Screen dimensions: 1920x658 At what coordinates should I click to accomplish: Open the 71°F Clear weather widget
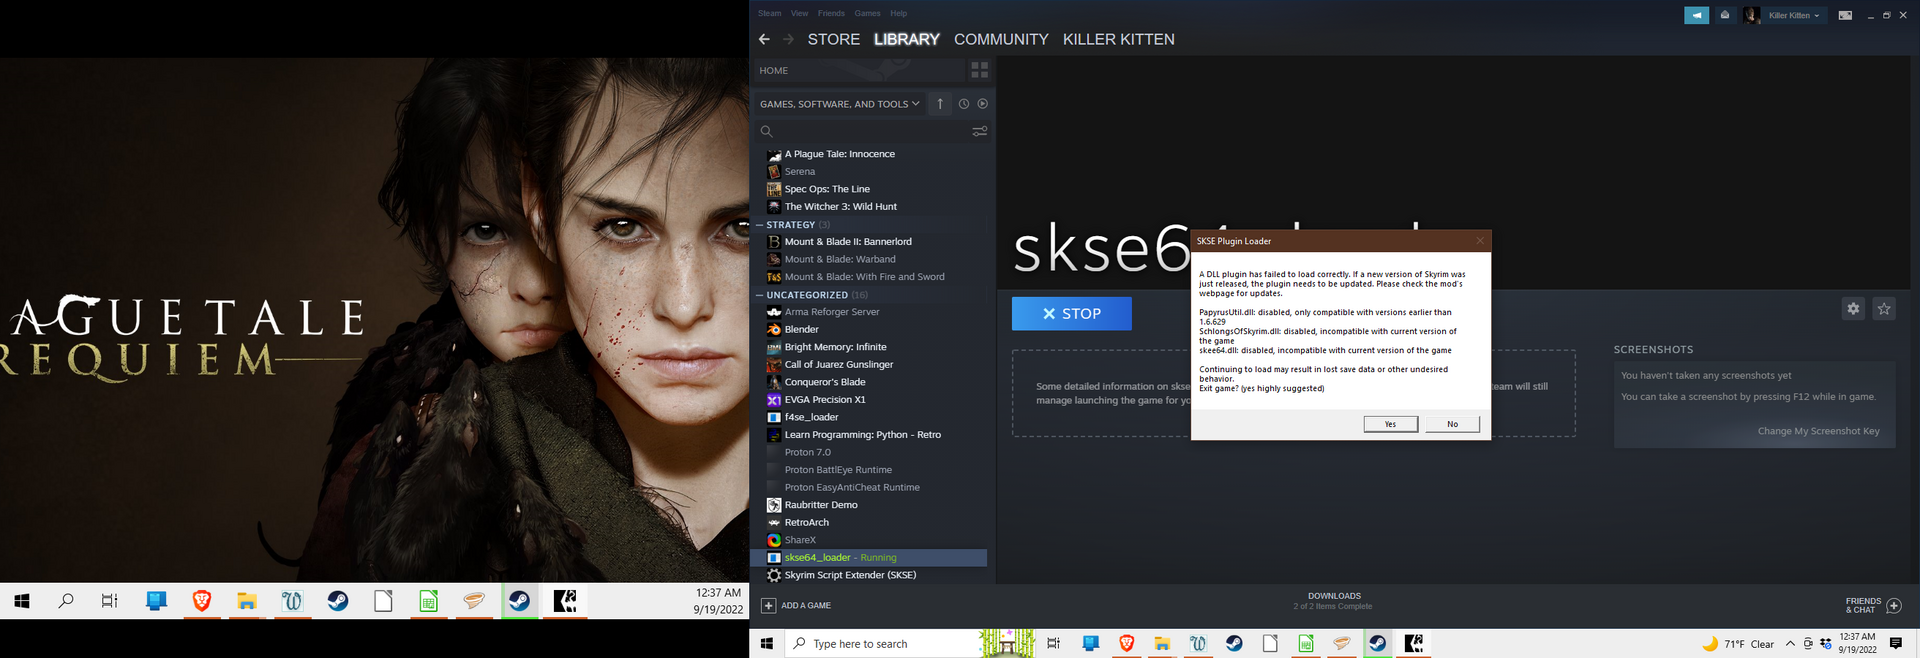1738,644
